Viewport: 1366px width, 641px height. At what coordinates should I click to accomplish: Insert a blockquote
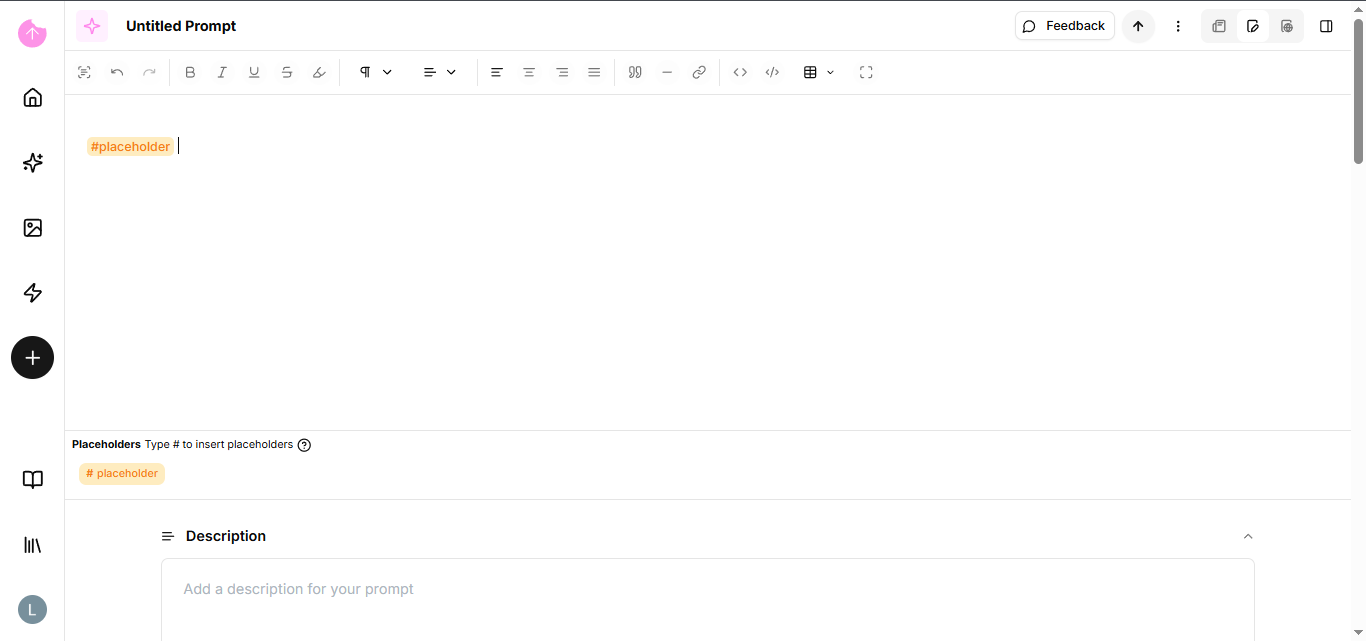[635, 72]
